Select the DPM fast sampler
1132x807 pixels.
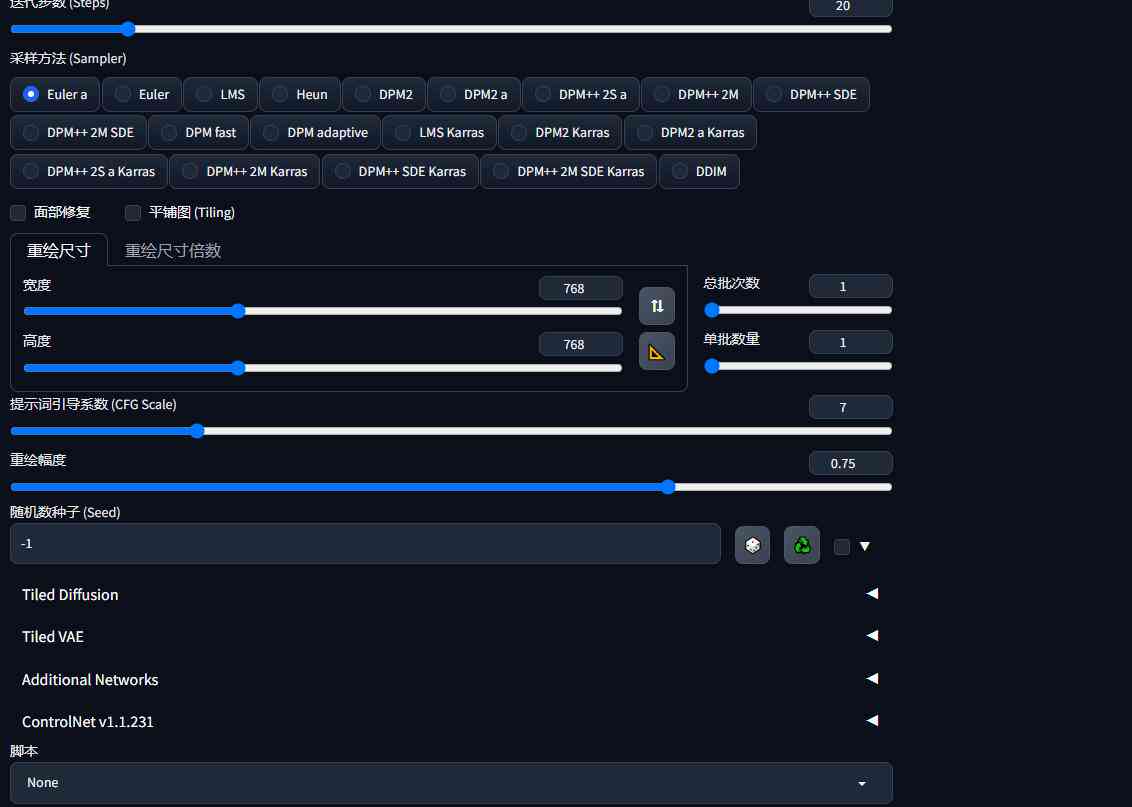tap(199, 133)
